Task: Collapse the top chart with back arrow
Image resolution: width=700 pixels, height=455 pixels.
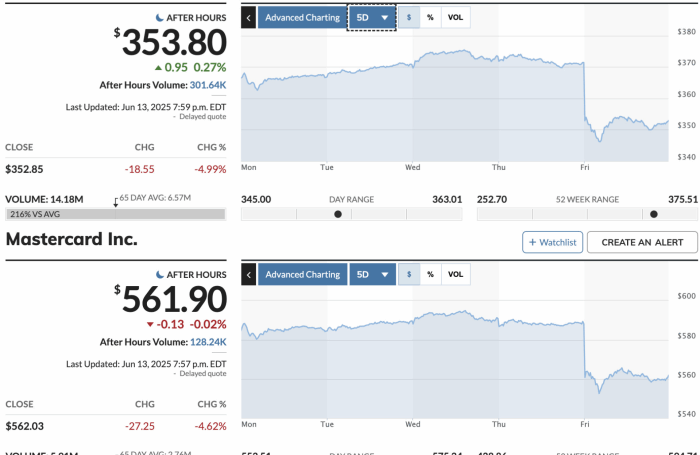Action: [x=249, y=18]
